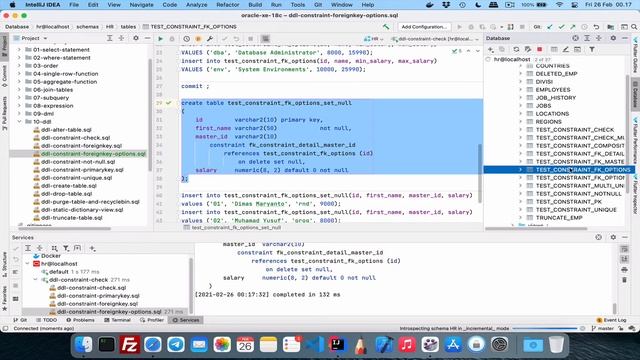Screen dimensions: 640x360
Task: Click the Services filter funnel icon
Action: point(66,248)
